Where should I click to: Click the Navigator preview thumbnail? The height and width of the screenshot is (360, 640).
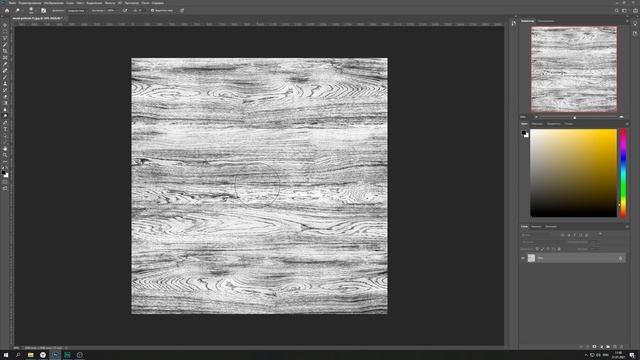[x=573, y=69]
